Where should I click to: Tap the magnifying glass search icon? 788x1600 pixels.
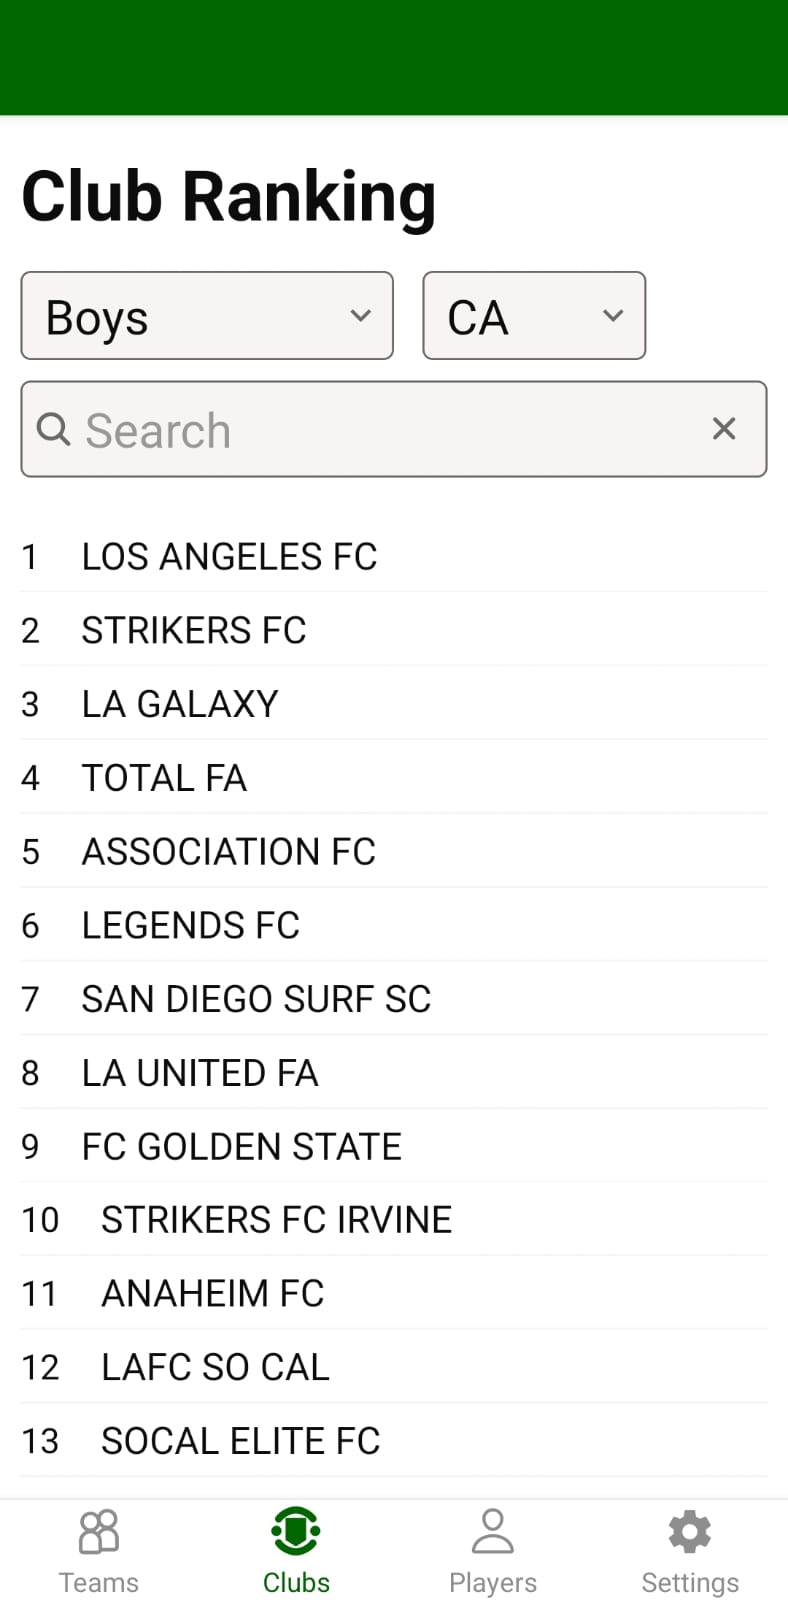53,430
